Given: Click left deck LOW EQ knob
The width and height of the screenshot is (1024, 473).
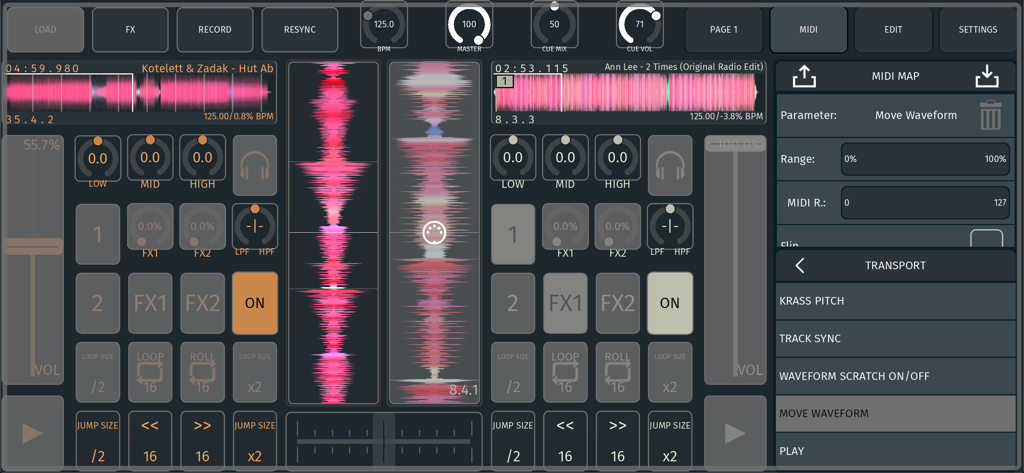Looking at the screenshot, I should tap(98, 158).
